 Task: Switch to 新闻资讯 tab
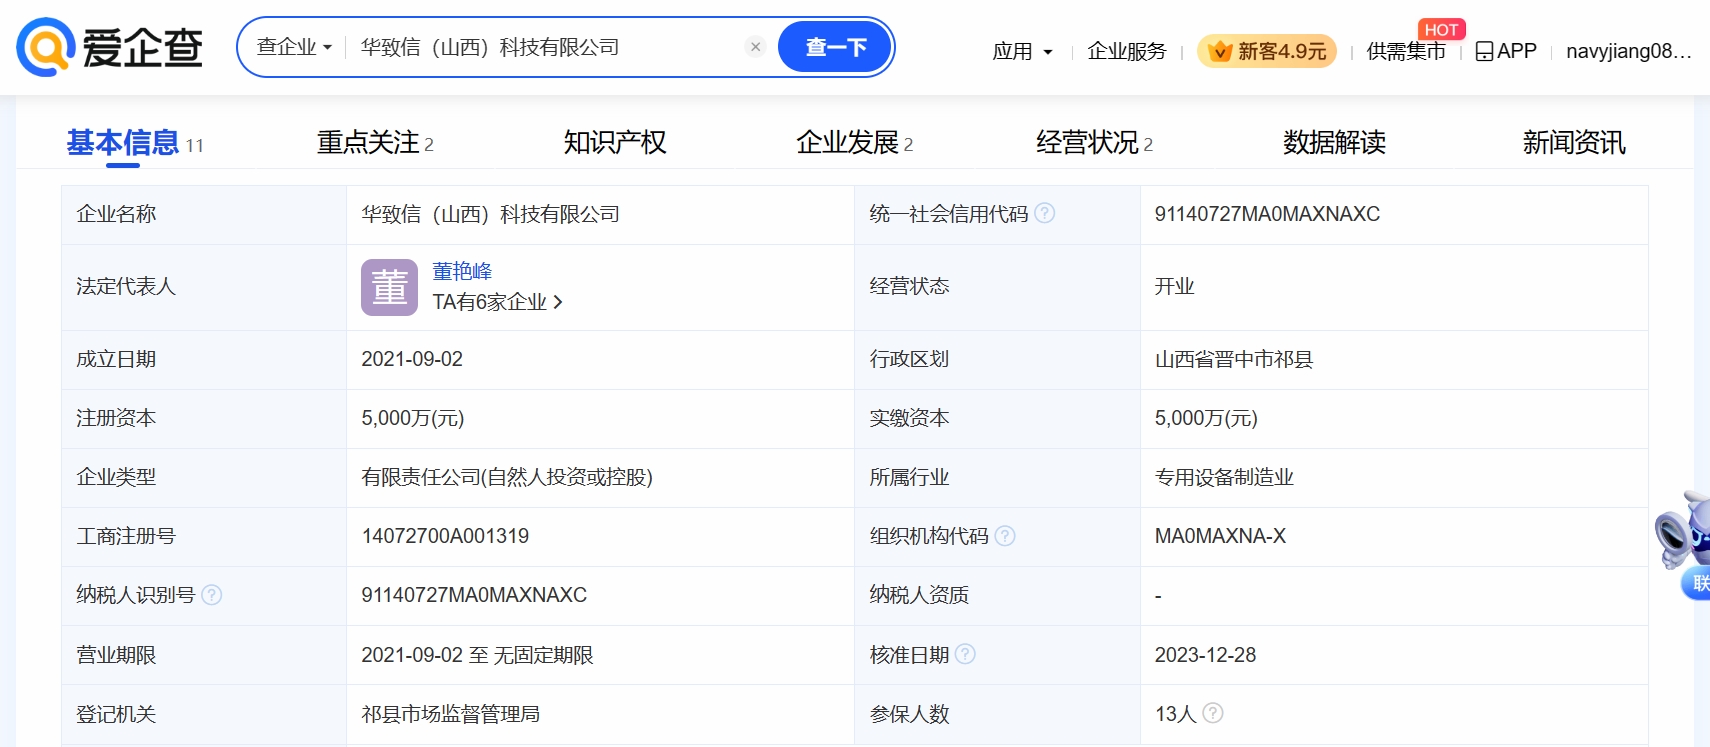1574,143
